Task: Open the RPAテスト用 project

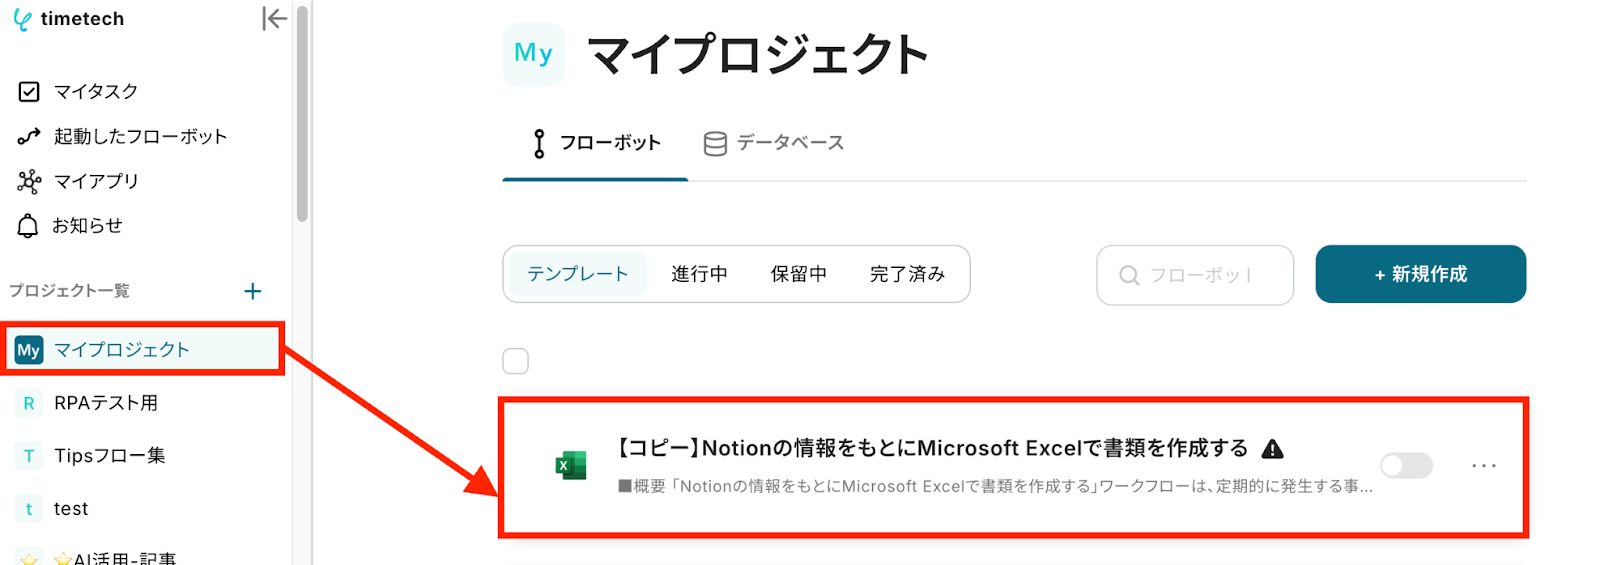Action: click(x=106, y=403)
